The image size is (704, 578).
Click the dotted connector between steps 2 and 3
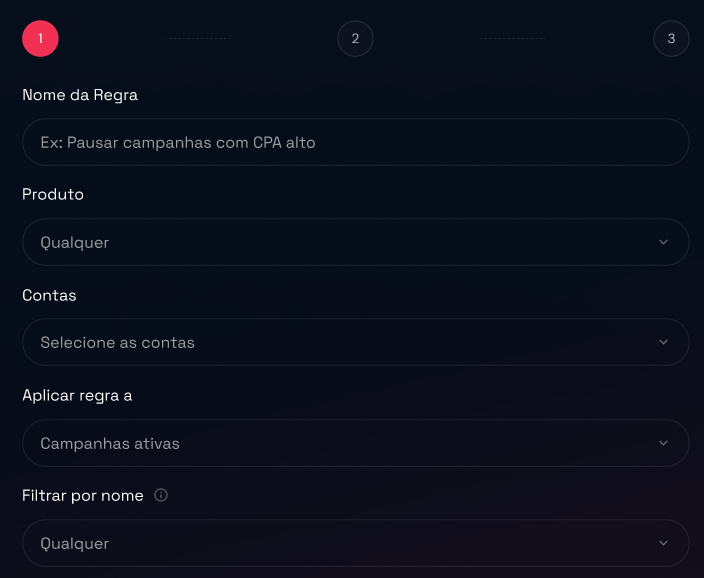512,39
